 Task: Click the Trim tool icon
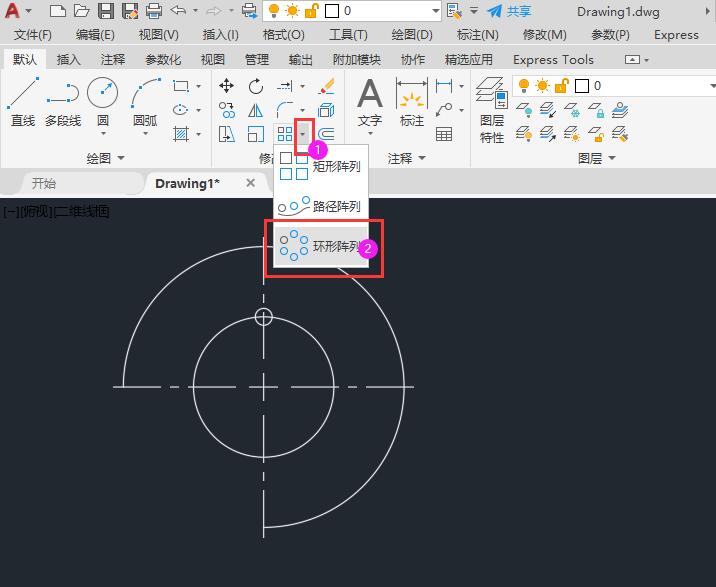click(284, 85)
